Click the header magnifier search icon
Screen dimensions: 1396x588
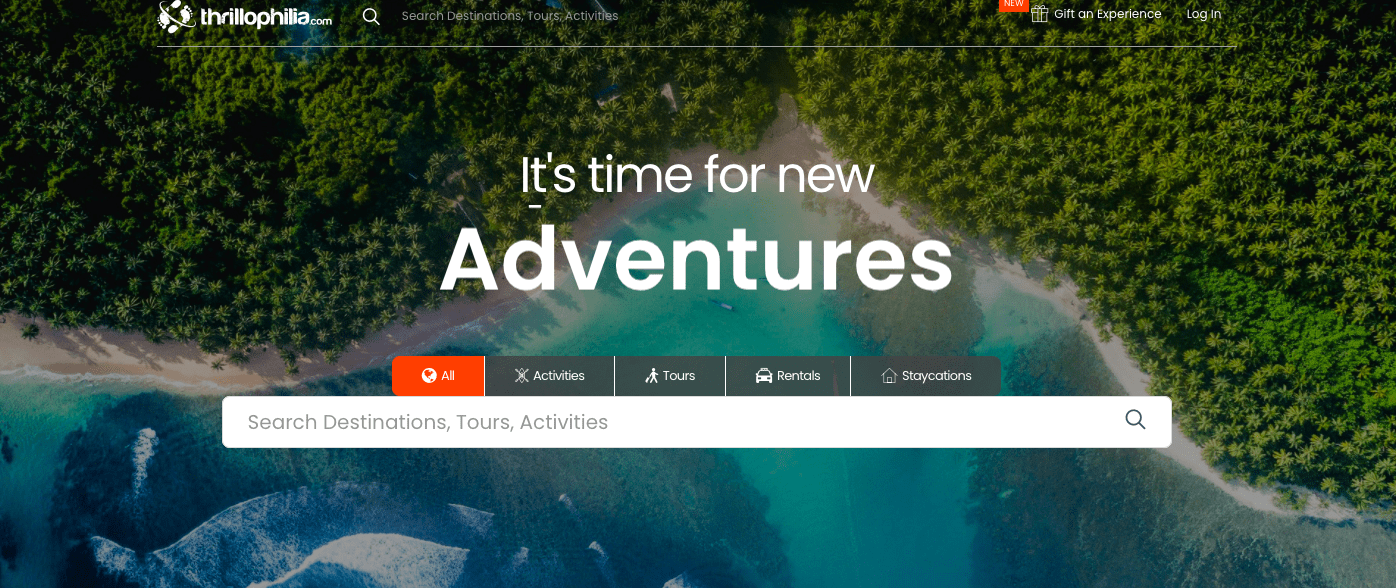pos(371,16)
